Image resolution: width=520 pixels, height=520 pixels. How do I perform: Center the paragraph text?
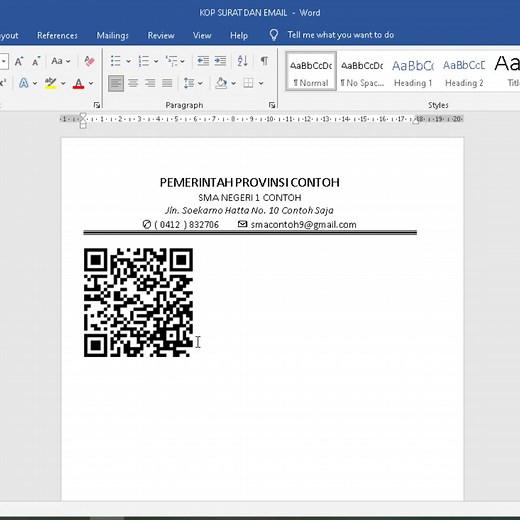[133, 83]
